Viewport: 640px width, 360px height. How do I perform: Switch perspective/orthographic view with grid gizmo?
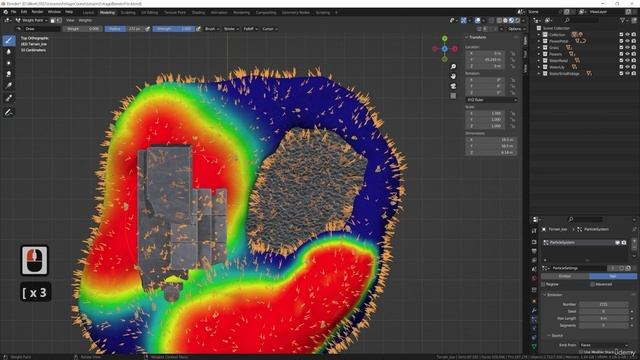453,96
